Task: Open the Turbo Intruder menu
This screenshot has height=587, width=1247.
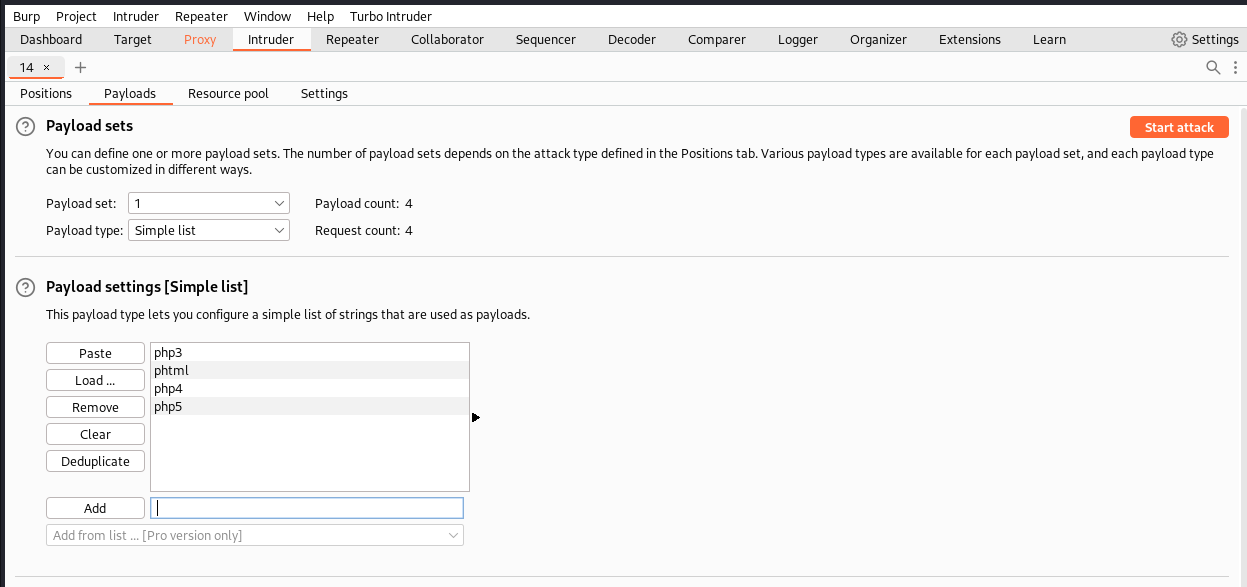Action: coord(391,16)
